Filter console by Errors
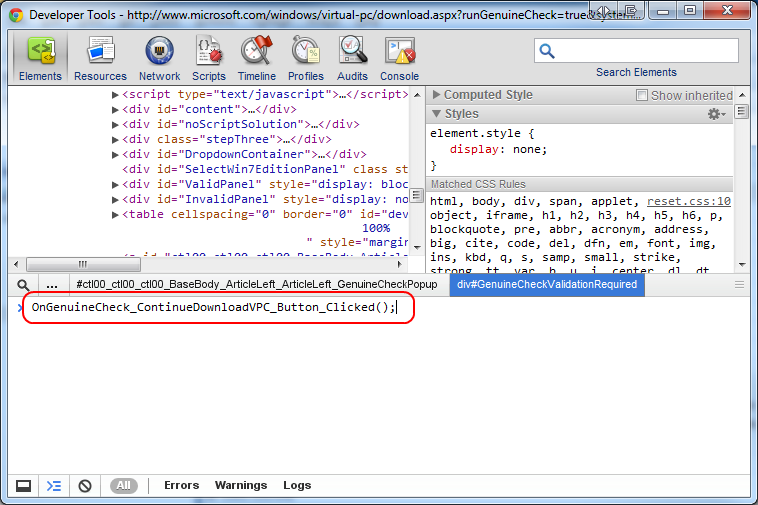758x505 pixels. (181, 485)
